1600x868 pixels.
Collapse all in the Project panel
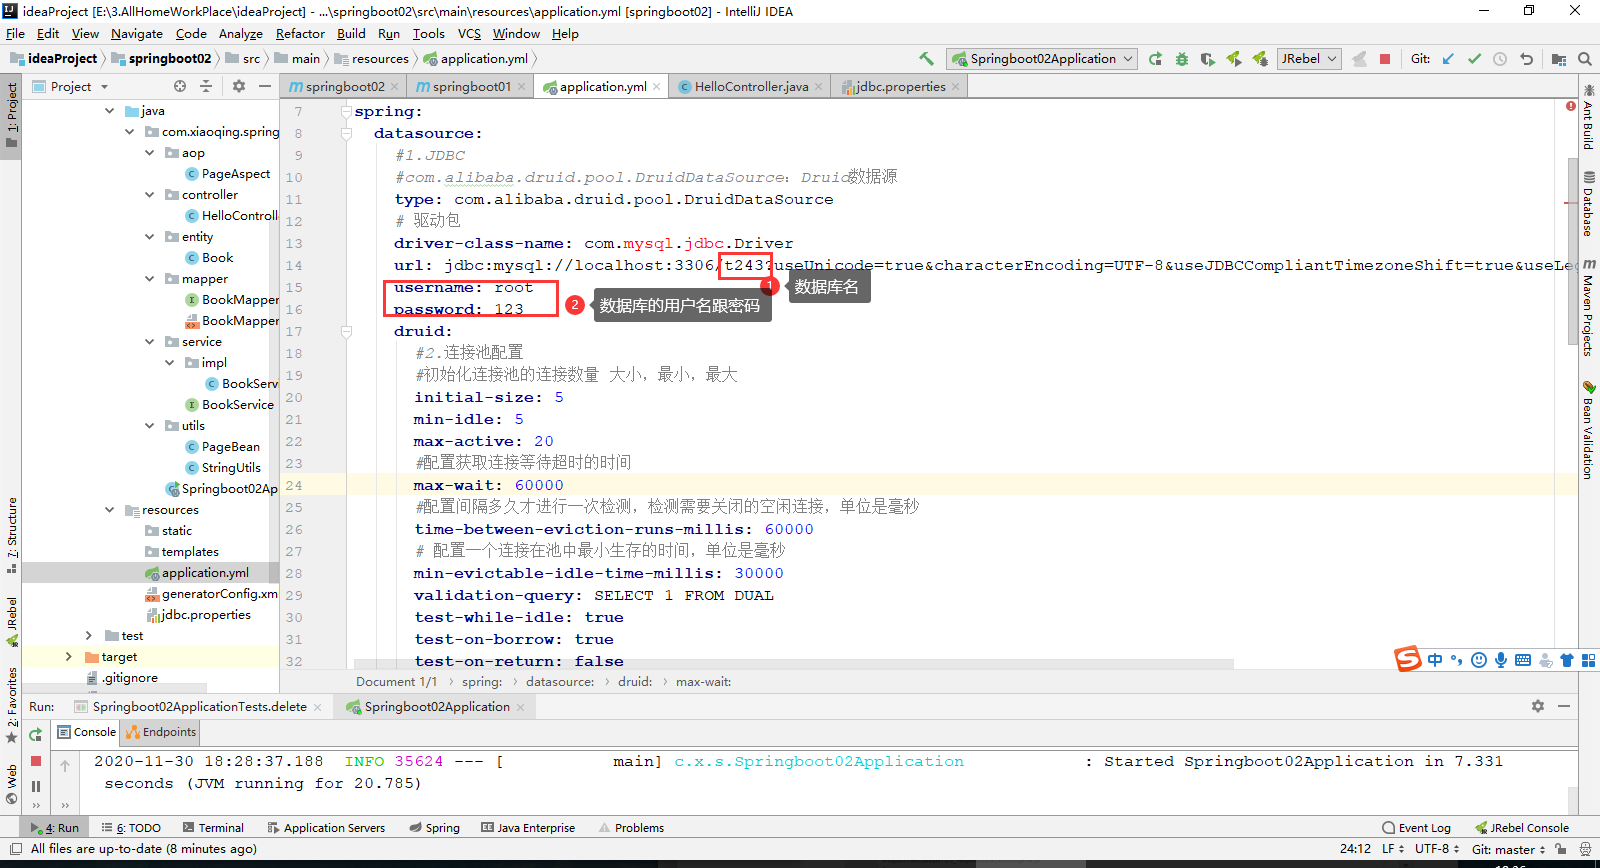click(206, 86)
